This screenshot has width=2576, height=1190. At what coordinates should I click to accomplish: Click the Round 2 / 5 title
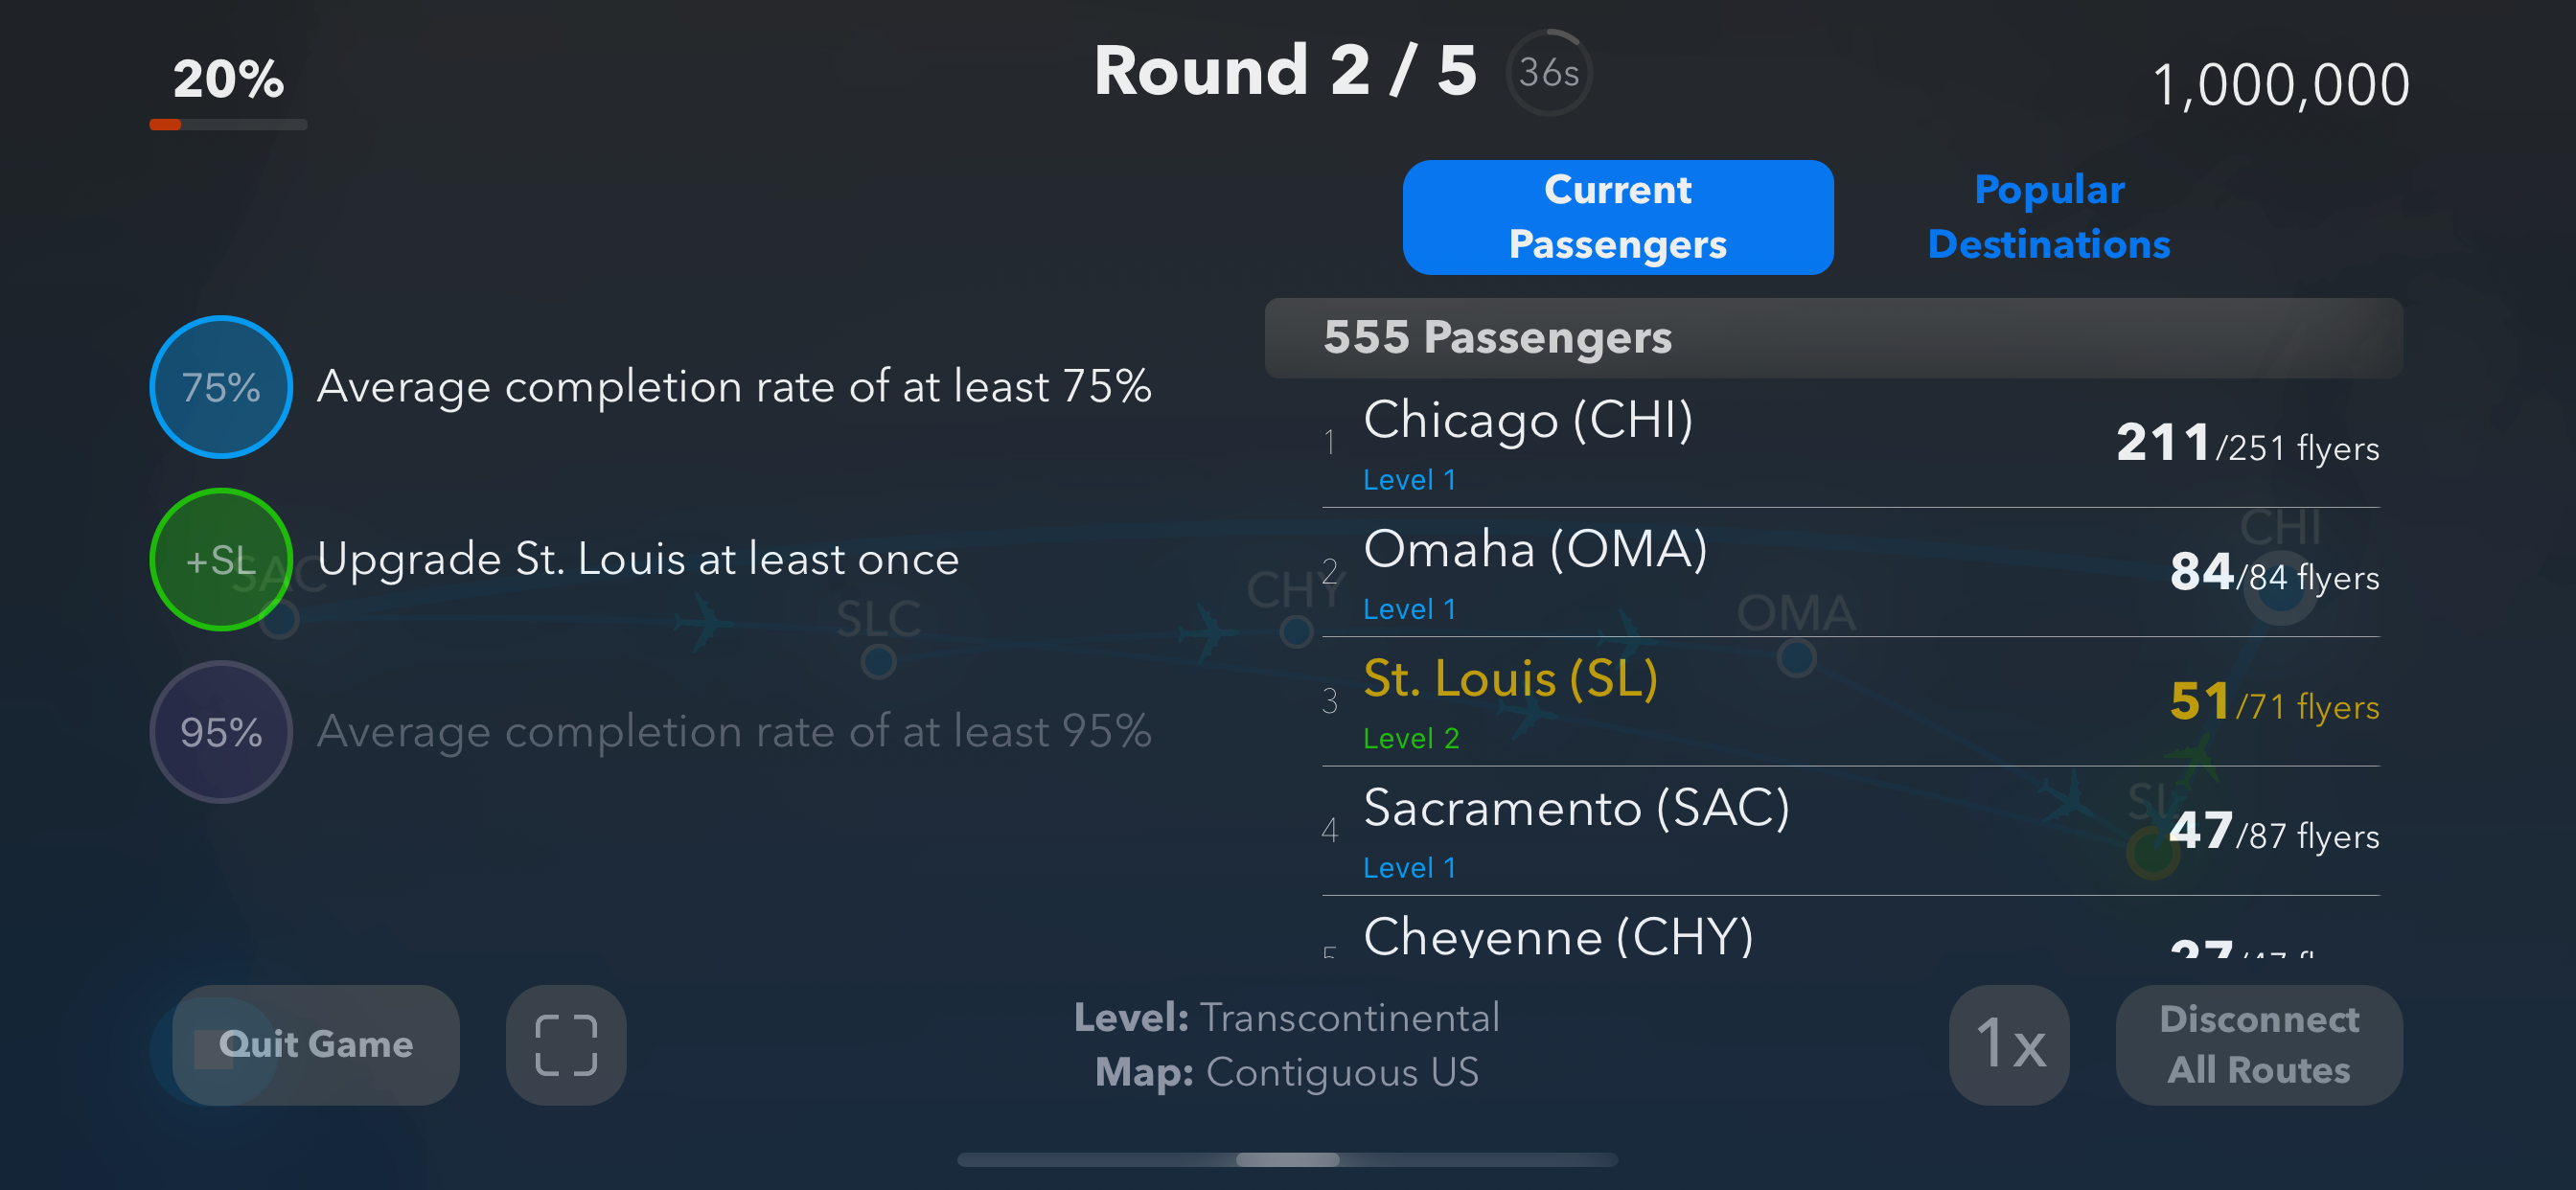click(x=1285, y=71)
